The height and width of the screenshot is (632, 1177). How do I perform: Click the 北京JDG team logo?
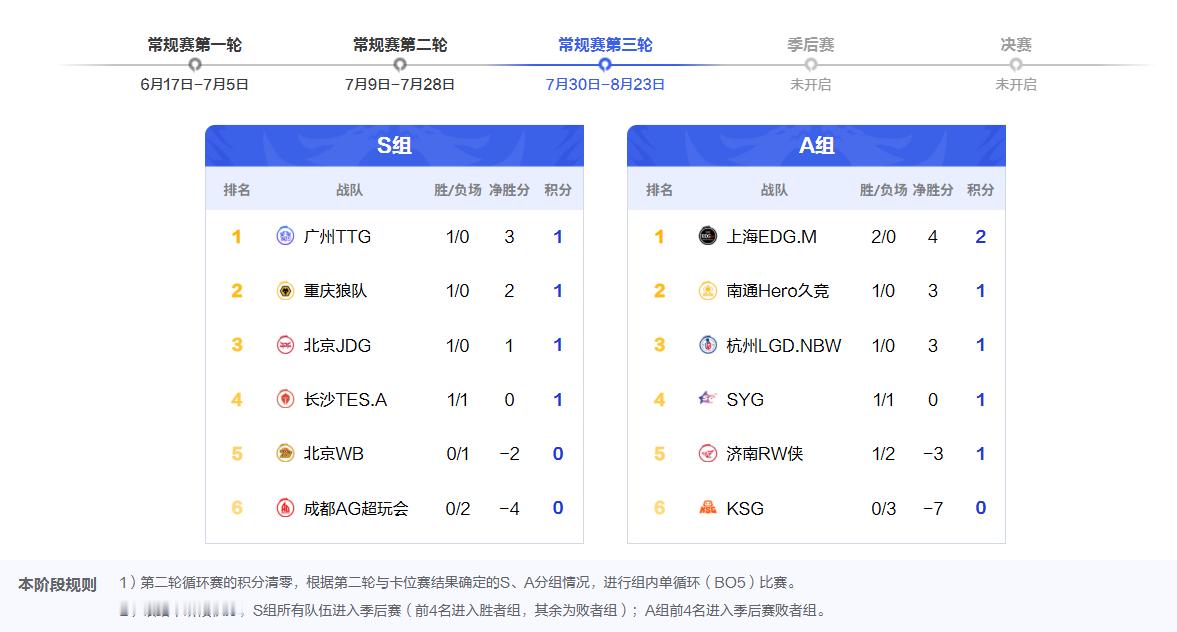point(285,345)
